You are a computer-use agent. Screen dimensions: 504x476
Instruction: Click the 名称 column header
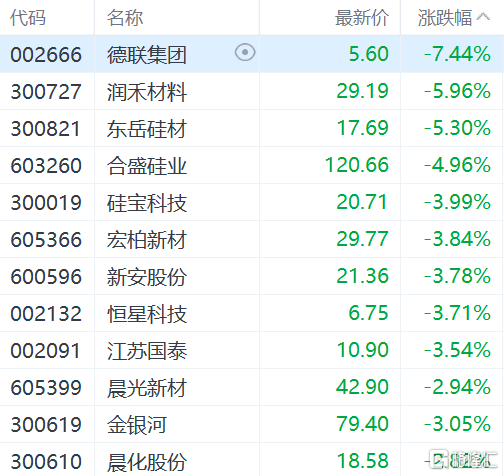click(x=125, y=18)
